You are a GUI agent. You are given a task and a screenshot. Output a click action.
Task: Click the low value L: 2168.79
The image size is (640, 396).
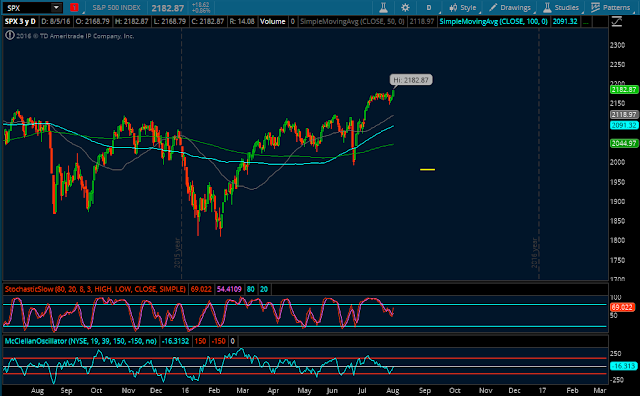169,21
